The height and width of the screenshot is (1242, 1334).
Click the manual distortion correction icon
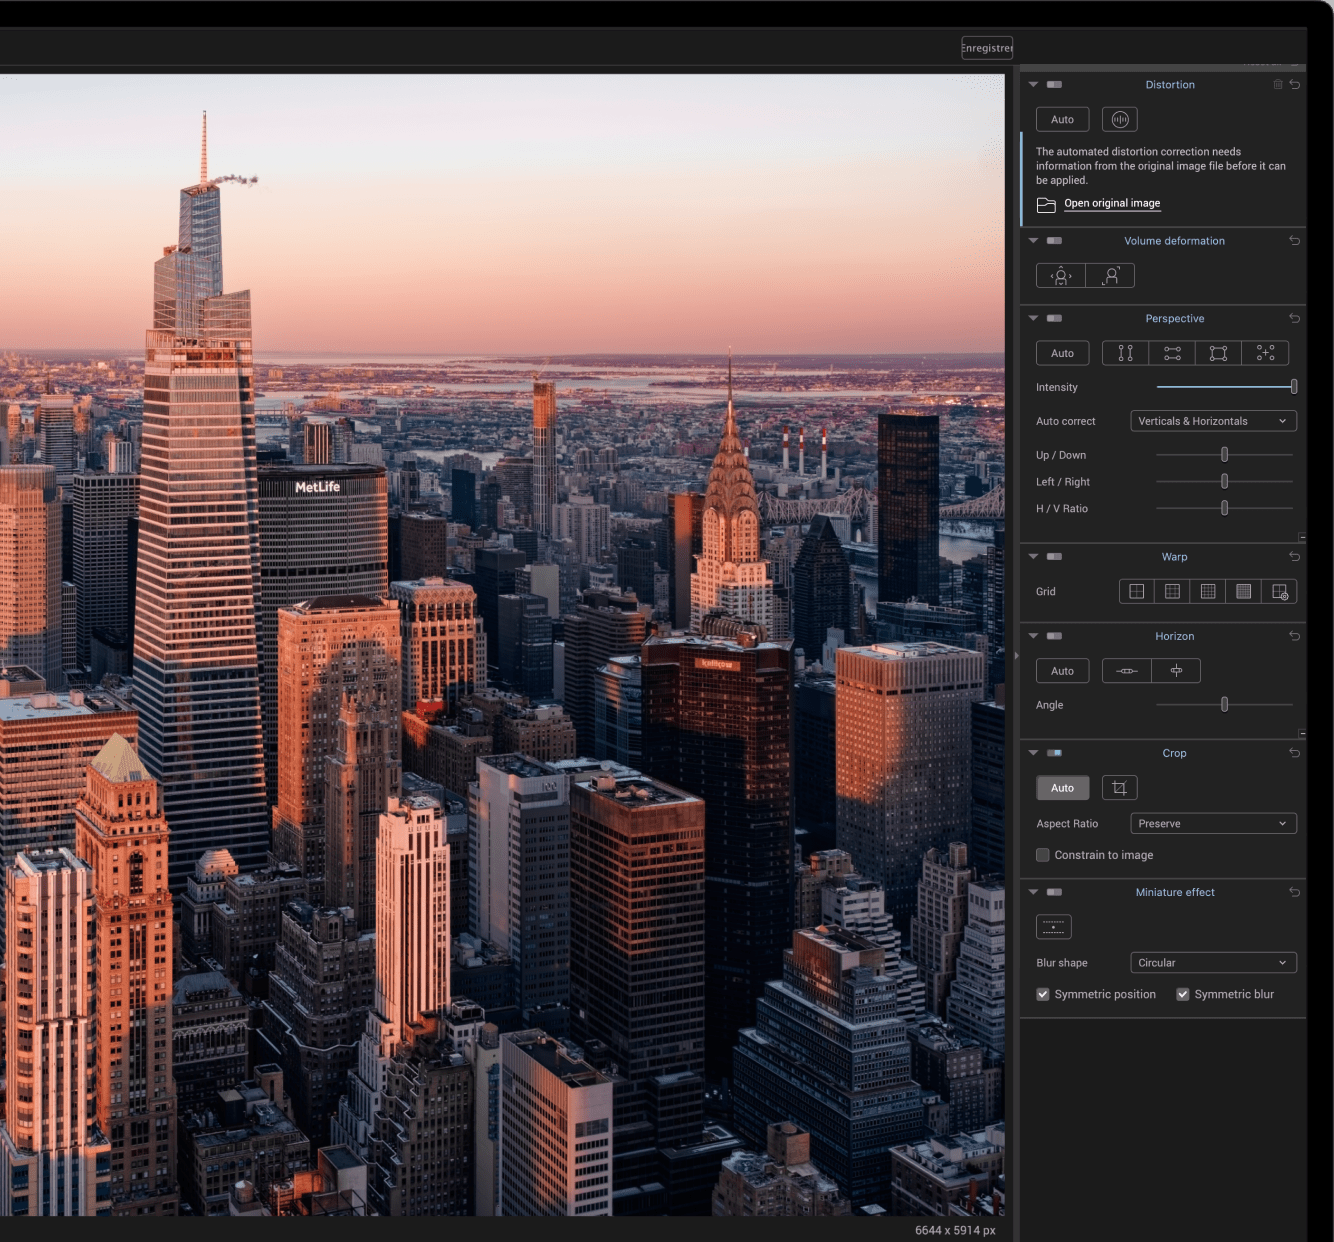1120,120
